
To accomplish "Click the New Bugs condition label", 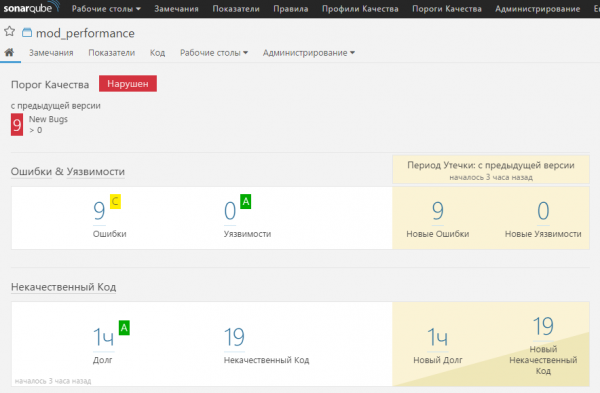I will point(48,119).
